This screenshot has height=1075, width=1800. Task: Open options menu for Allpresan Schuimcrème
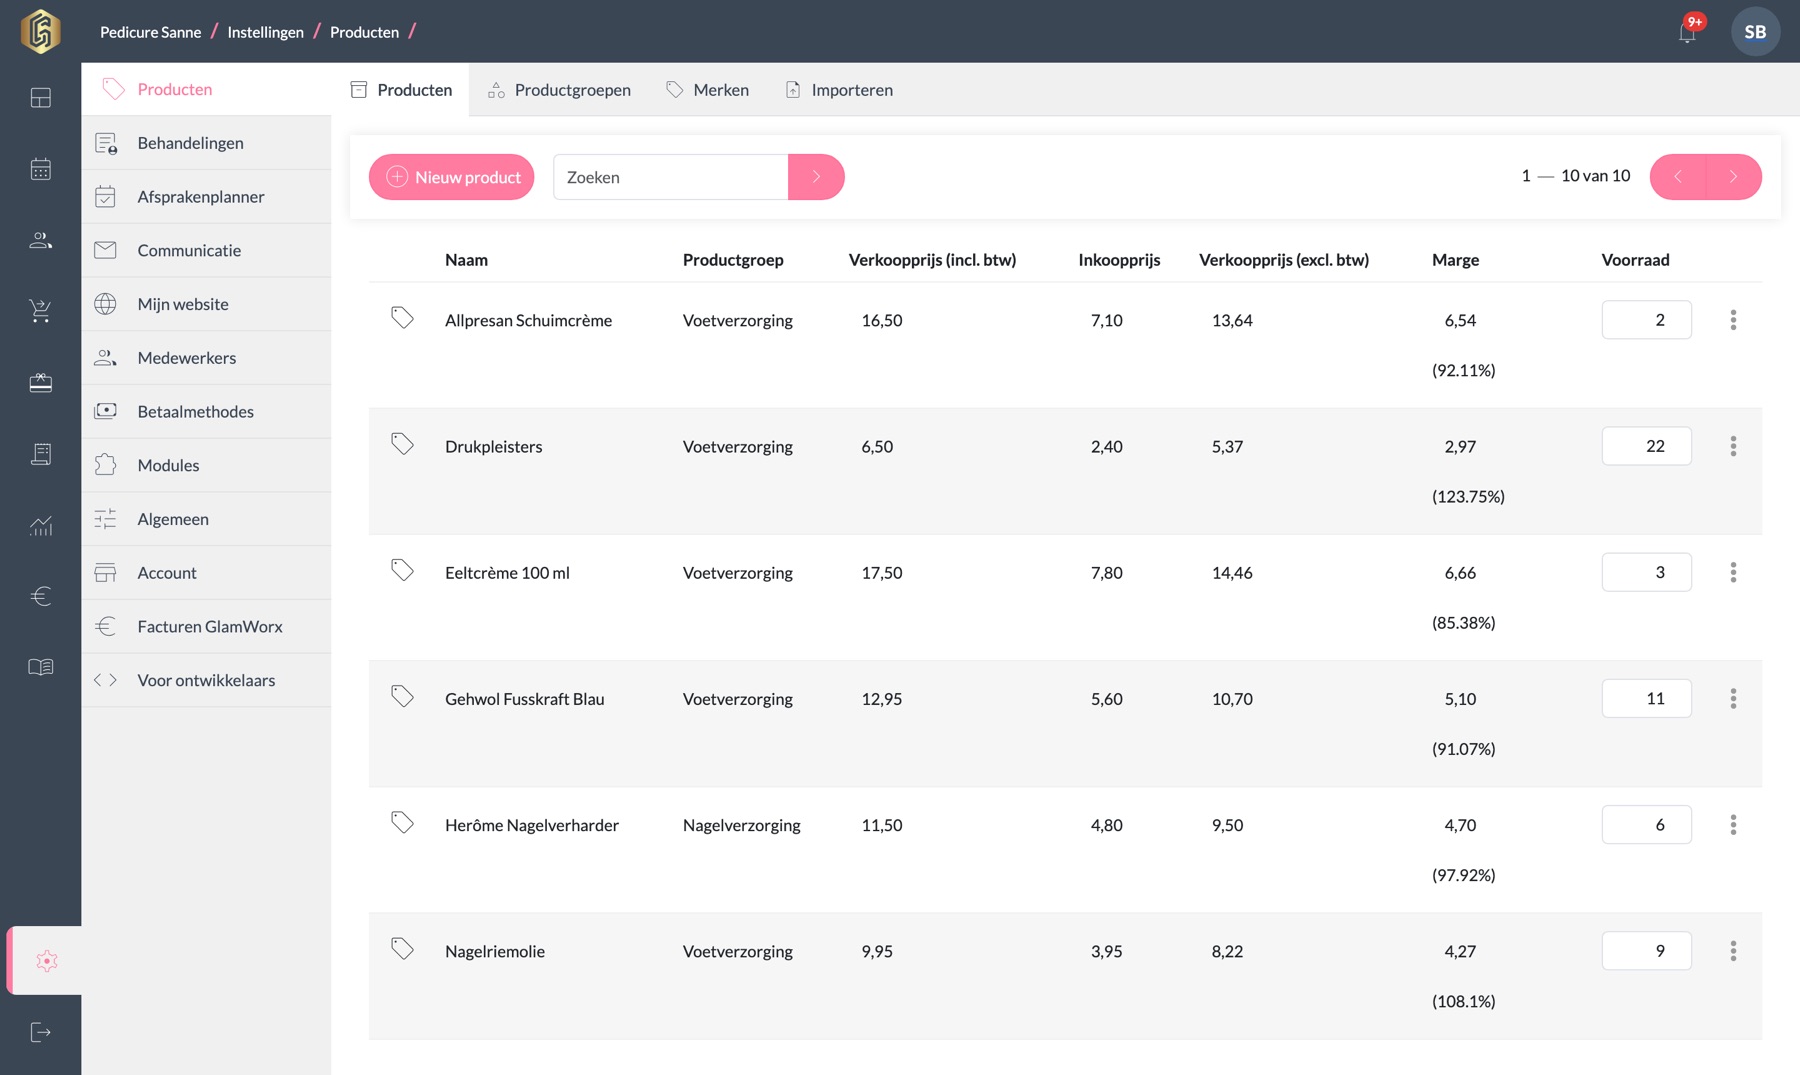(x=1733, y=320)
